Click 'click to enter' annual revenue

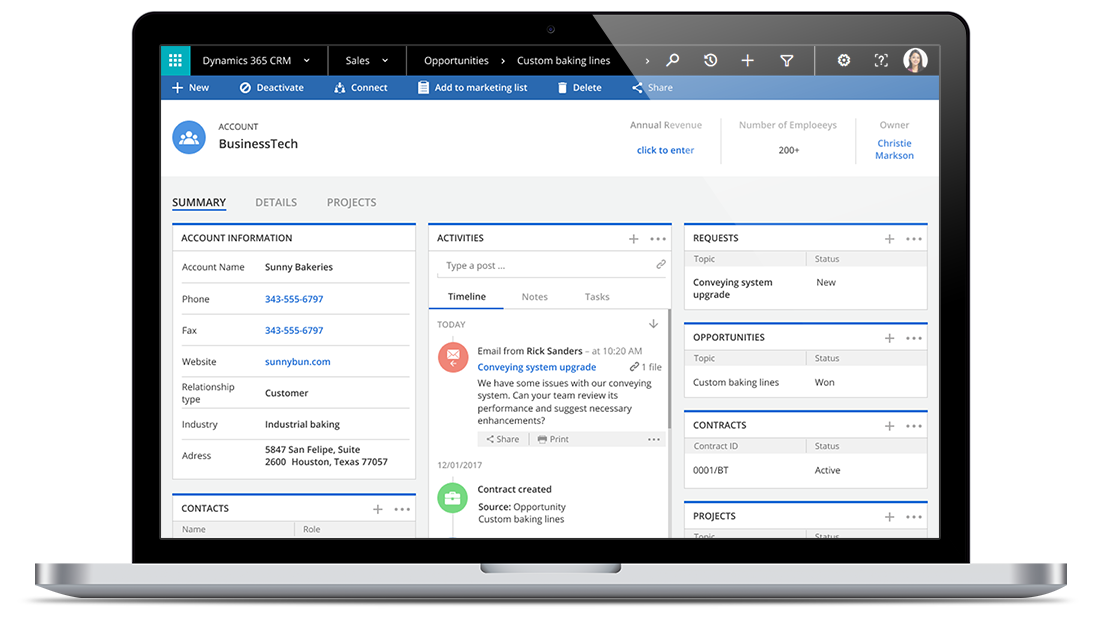pyautogui.click(x=665, y=150)
